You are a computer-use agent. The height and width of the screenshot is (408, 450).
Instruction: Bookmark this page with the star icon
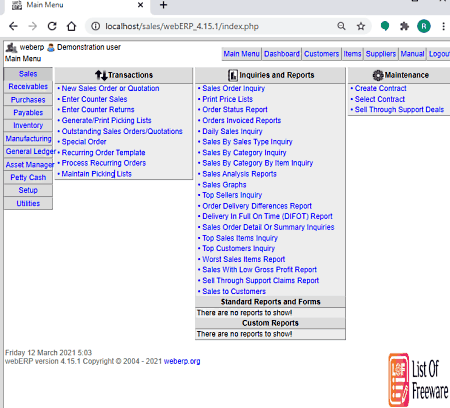click(361, 26)
